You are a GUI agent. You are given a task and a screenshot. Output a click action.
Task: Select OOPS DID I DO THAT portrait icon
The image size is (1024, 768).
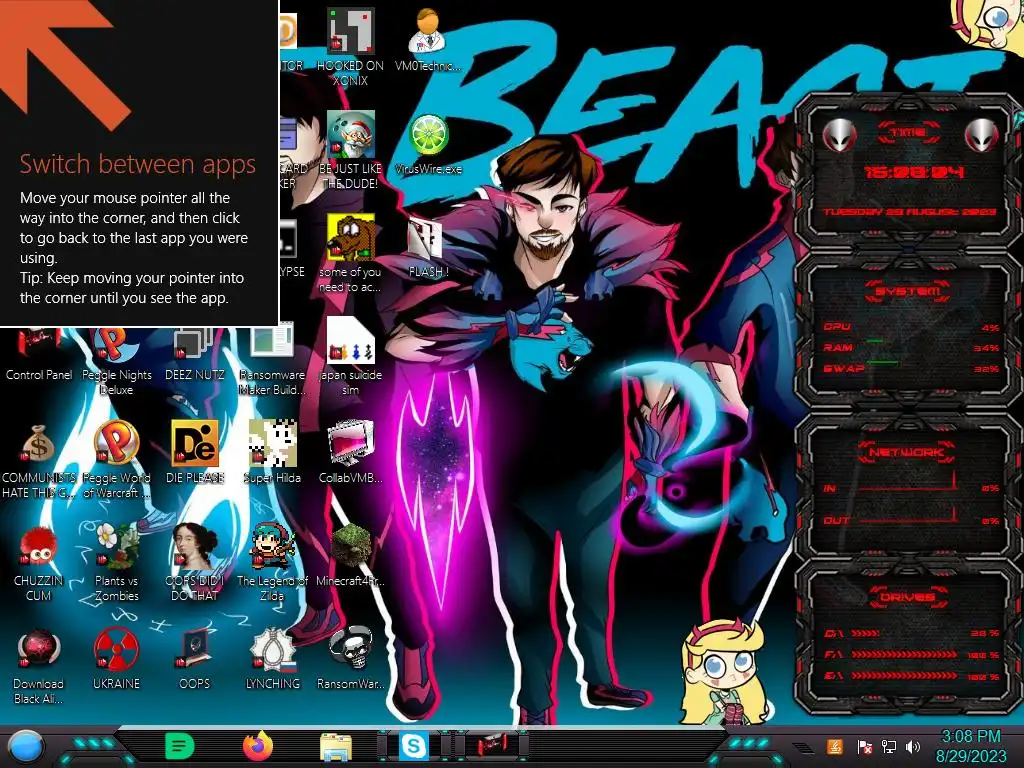point(195,547)
